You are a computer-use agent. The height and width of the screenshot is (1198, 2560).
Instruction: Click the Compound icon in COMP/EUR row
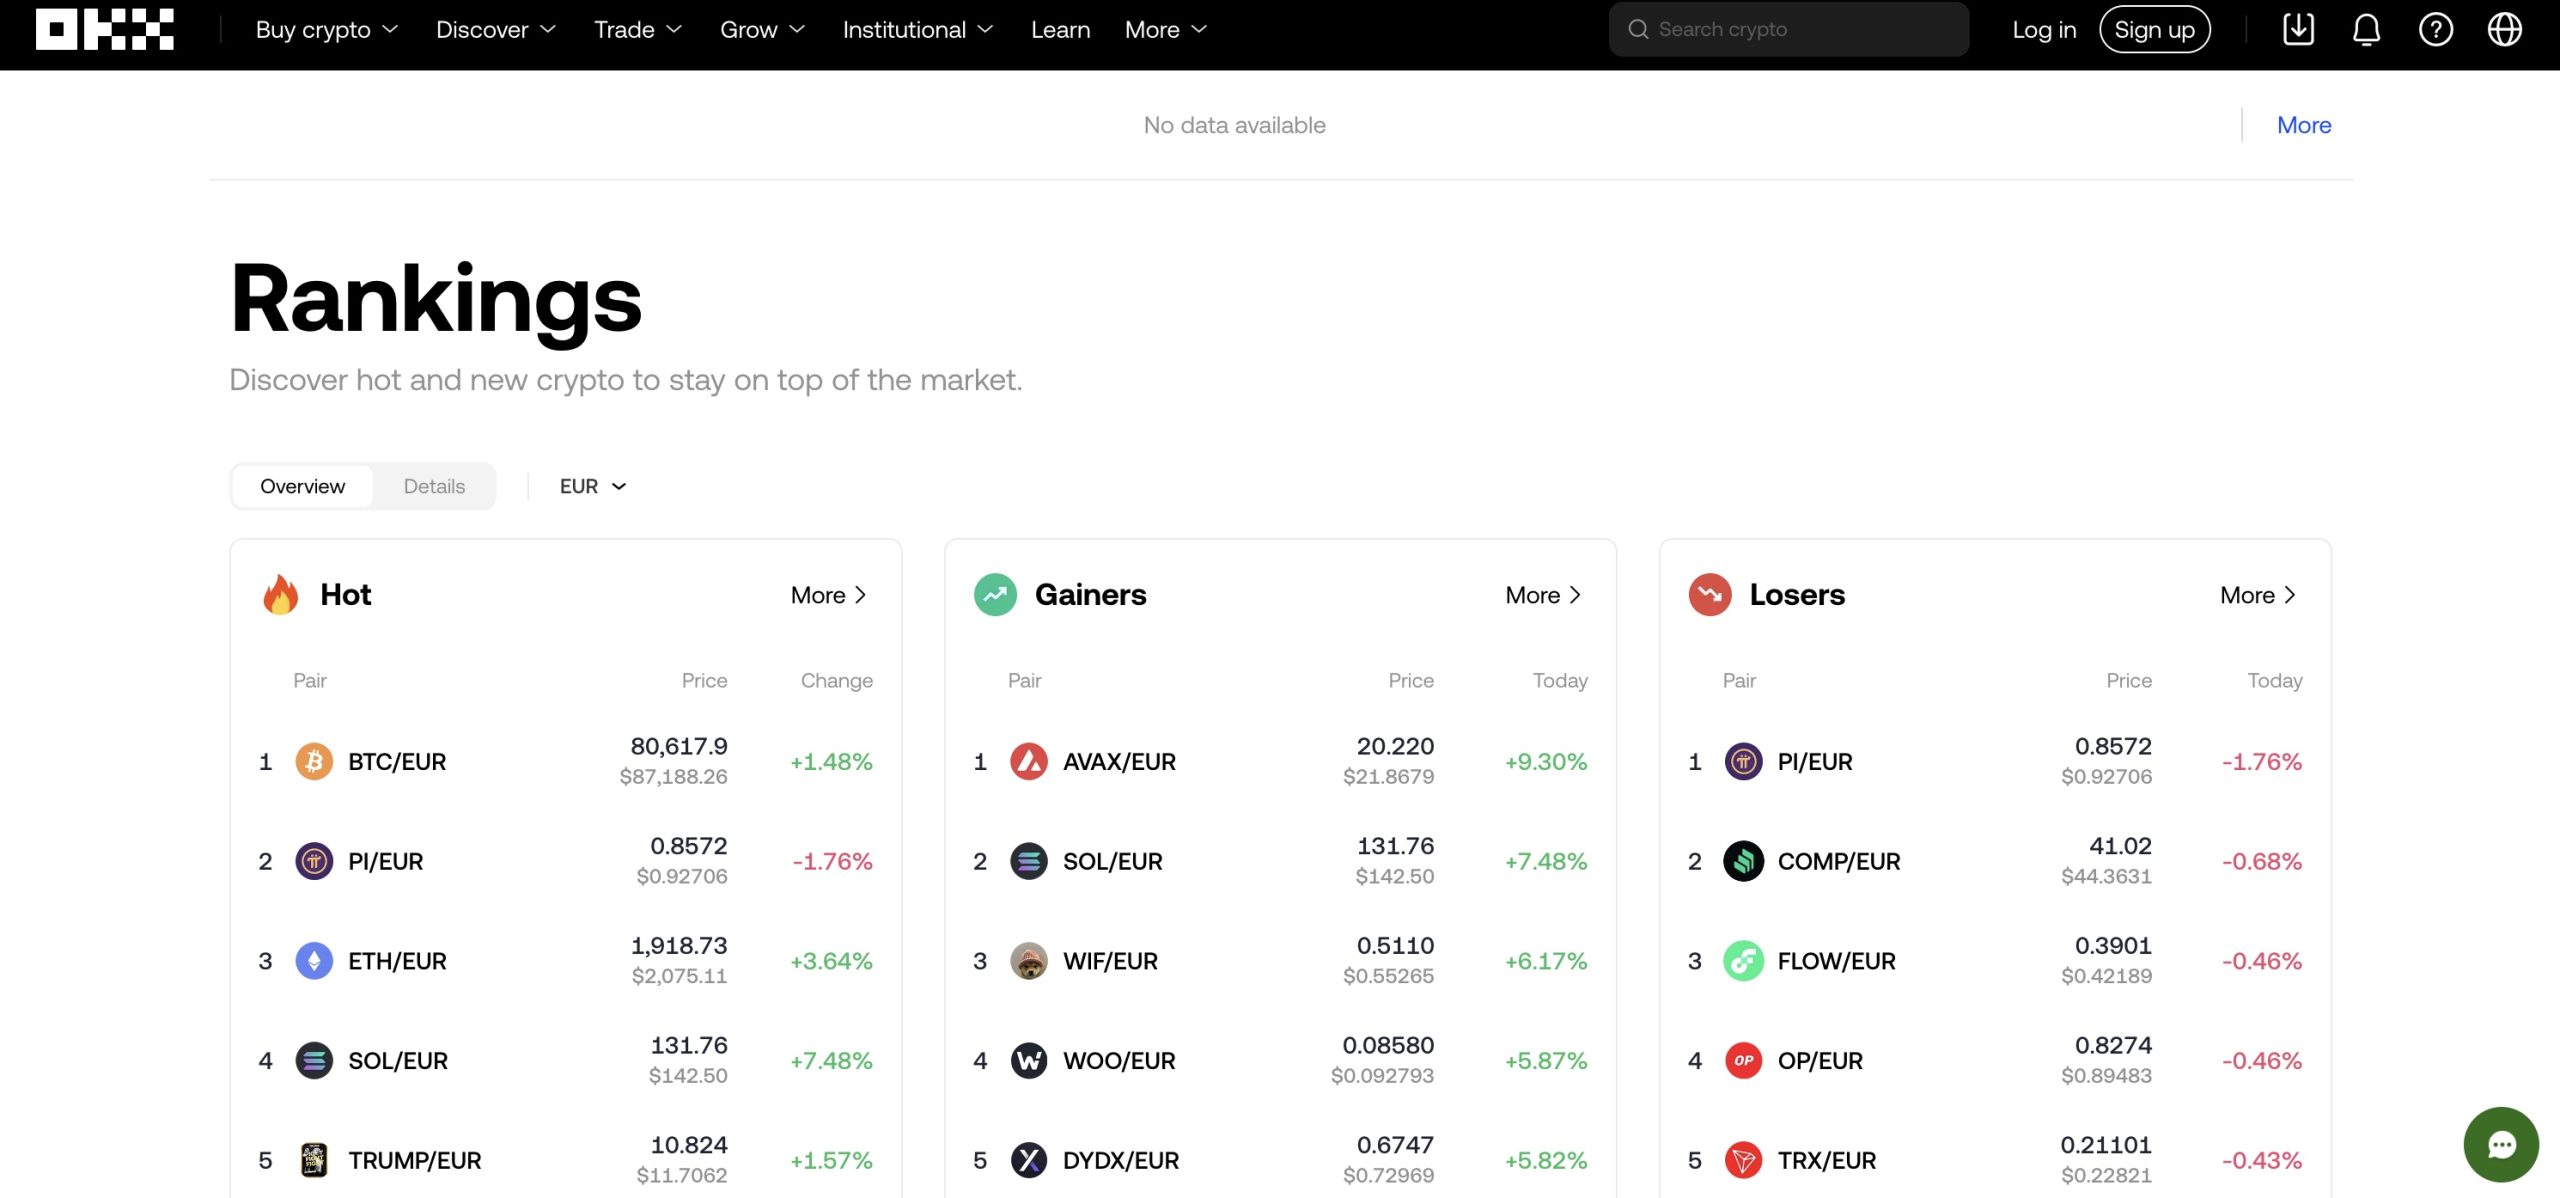coord(1744,861)
